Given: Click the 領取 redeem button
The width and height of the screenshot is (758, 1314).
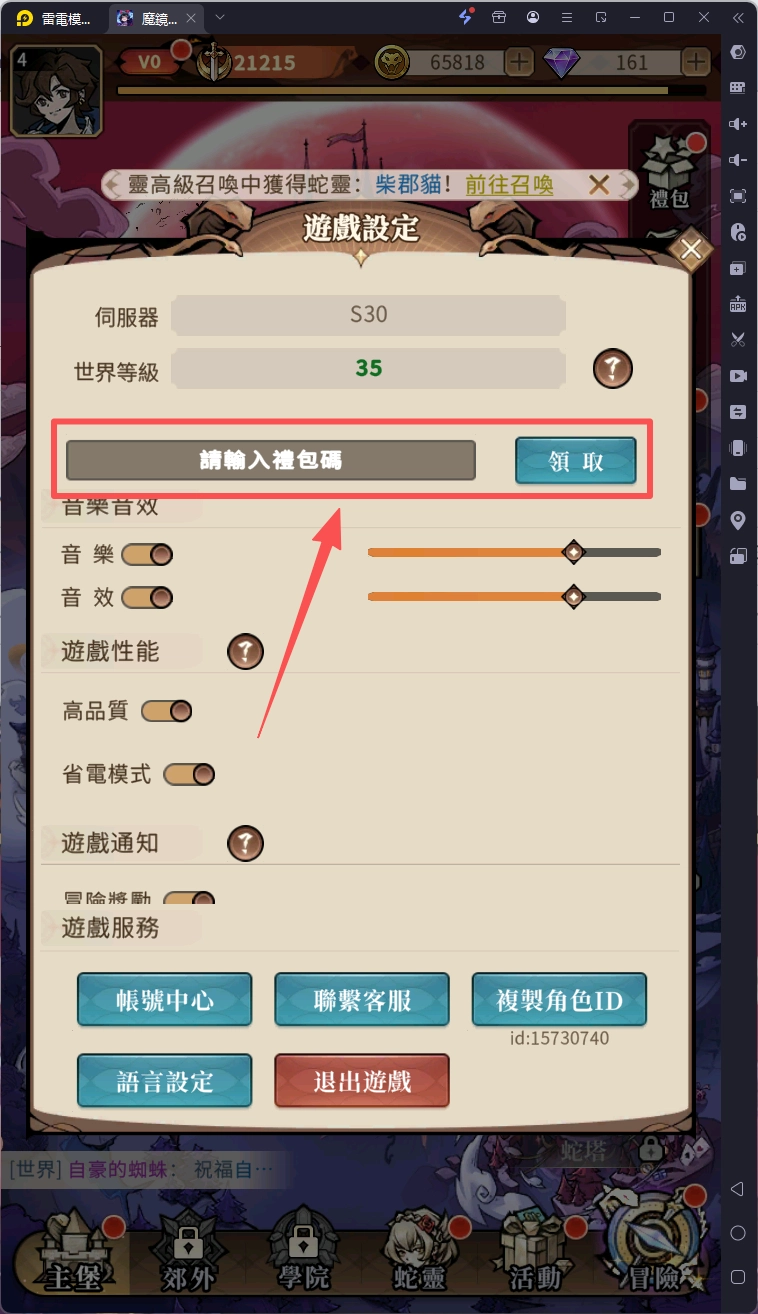Looking at the screenshot, I should (576, 461).
